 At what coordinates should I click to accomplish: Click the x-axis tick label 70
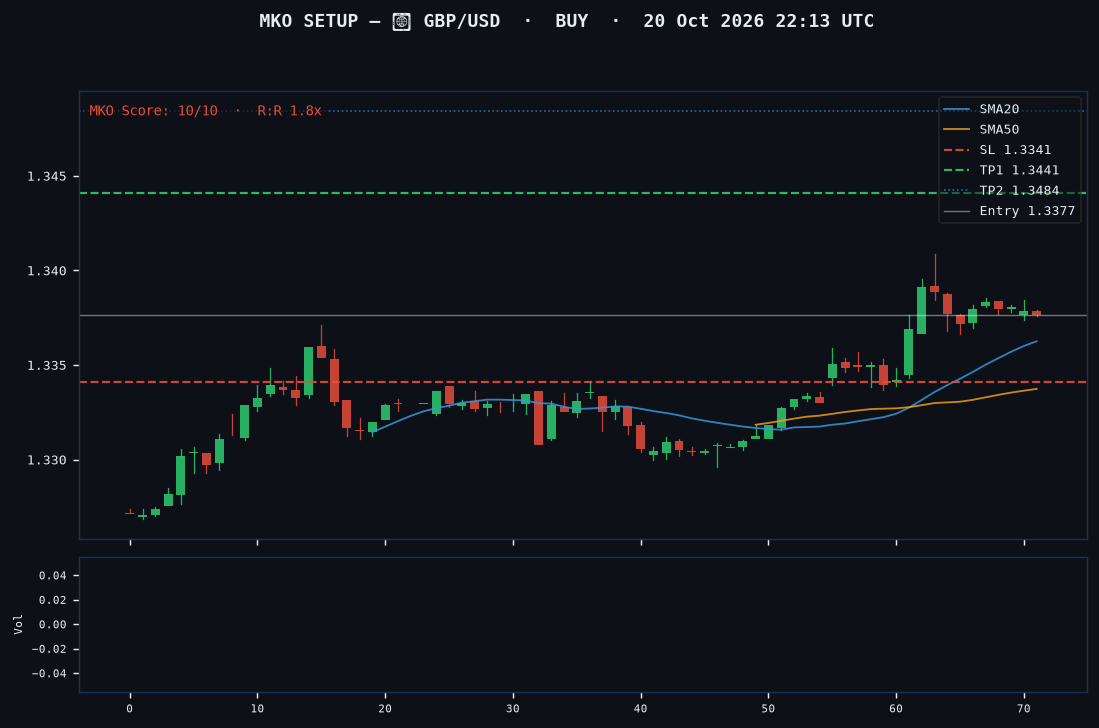[1024, 708]
